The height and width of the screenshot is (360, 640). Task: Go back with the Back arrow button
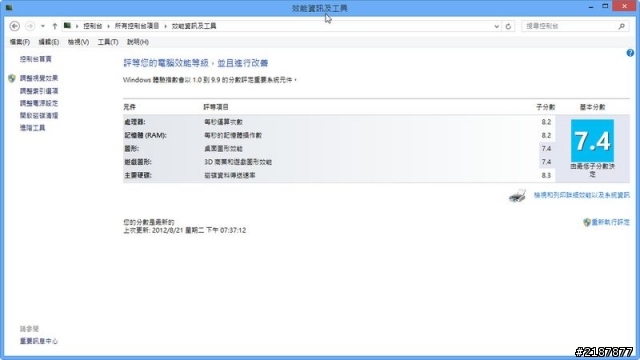[15, 26]
